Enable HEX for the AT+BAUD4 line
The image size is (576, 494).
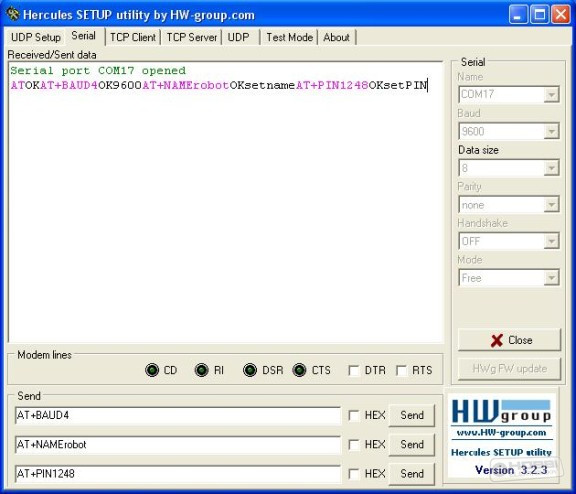point(354,415)
